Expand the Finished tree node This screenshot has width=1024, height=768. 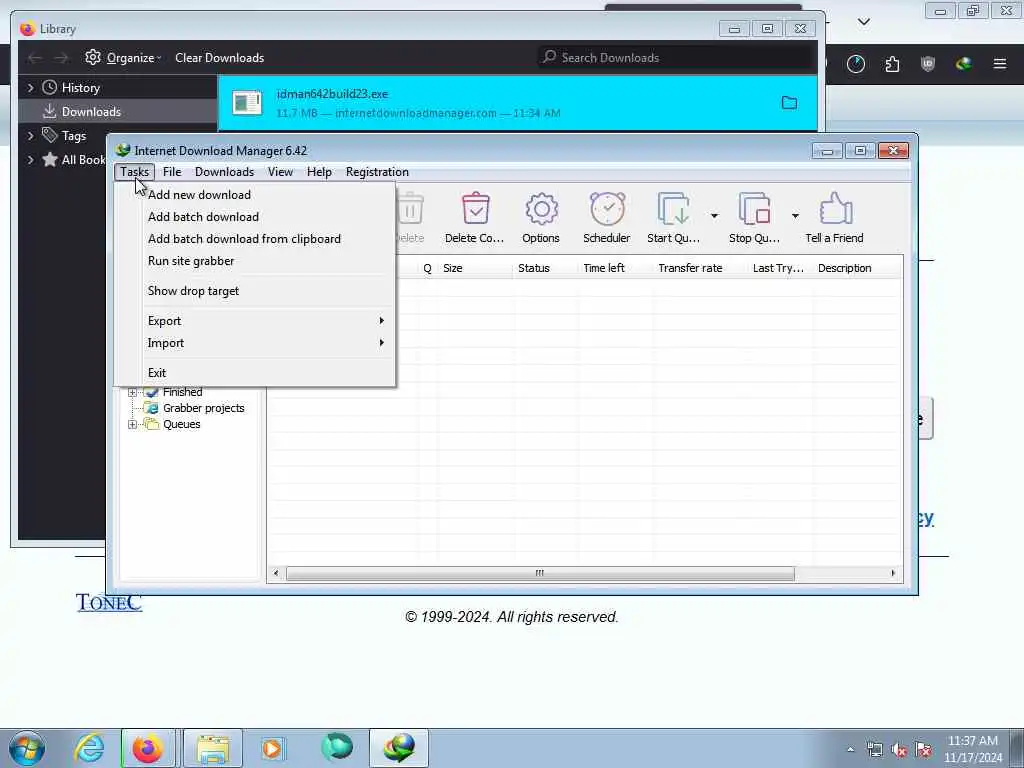click(x=133, y=392)
